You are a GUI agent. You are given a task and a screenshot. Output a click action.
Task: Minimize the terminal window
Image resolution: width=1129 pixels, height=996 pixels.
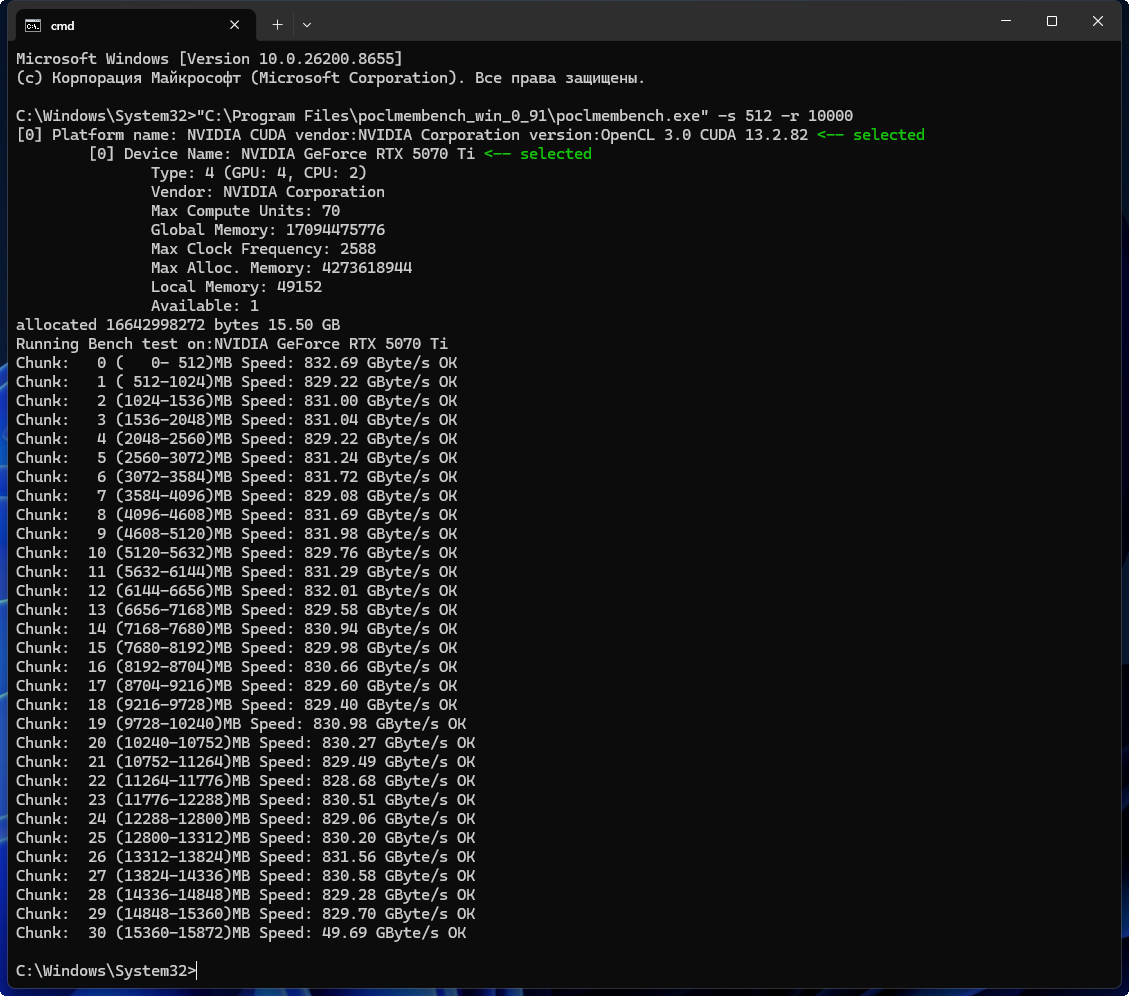1006,21
